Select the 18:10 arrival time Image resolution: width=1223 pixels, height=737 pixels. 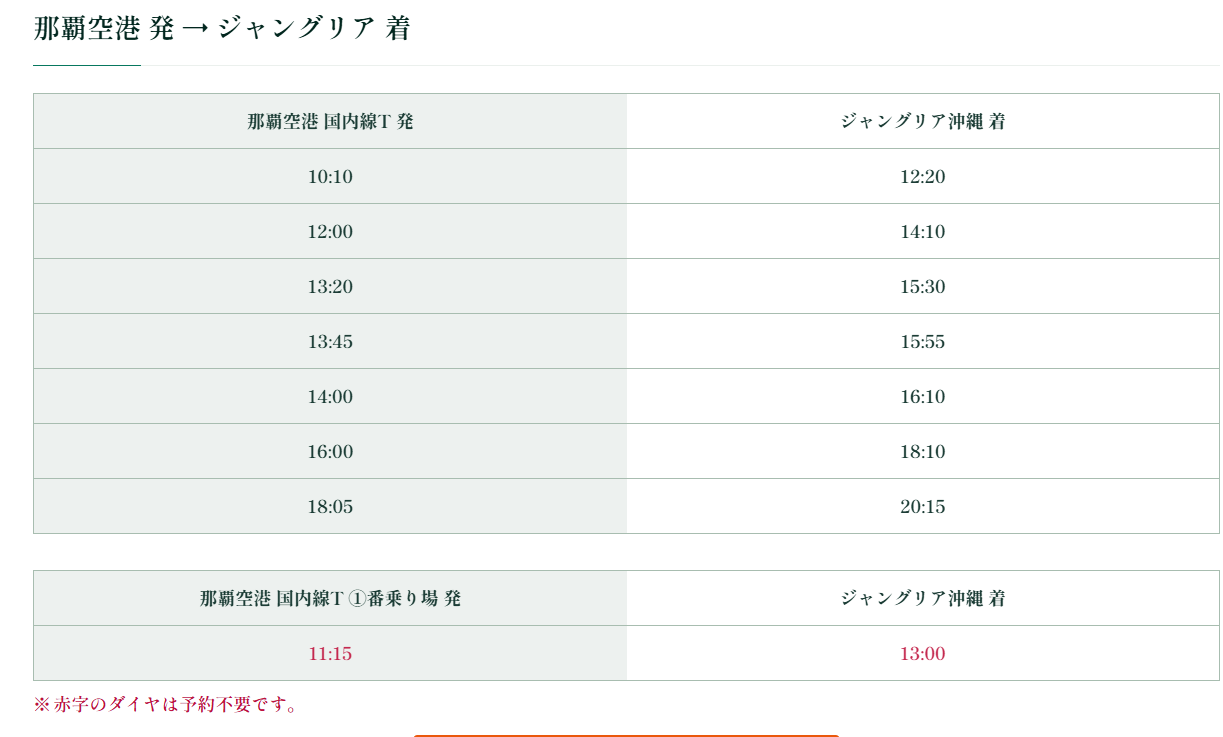(x=922, y=452)
